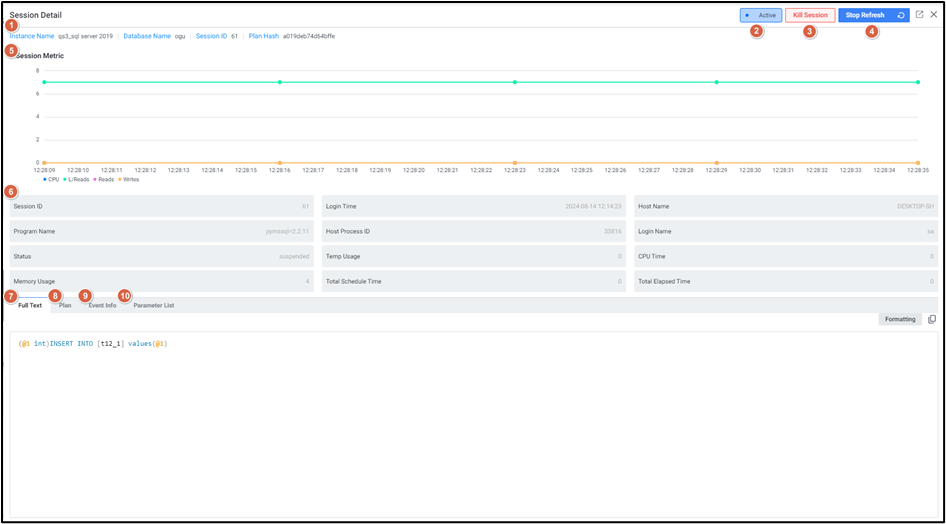
Task: Copy SQL text with the copy icon
Action: pos(932,319)
